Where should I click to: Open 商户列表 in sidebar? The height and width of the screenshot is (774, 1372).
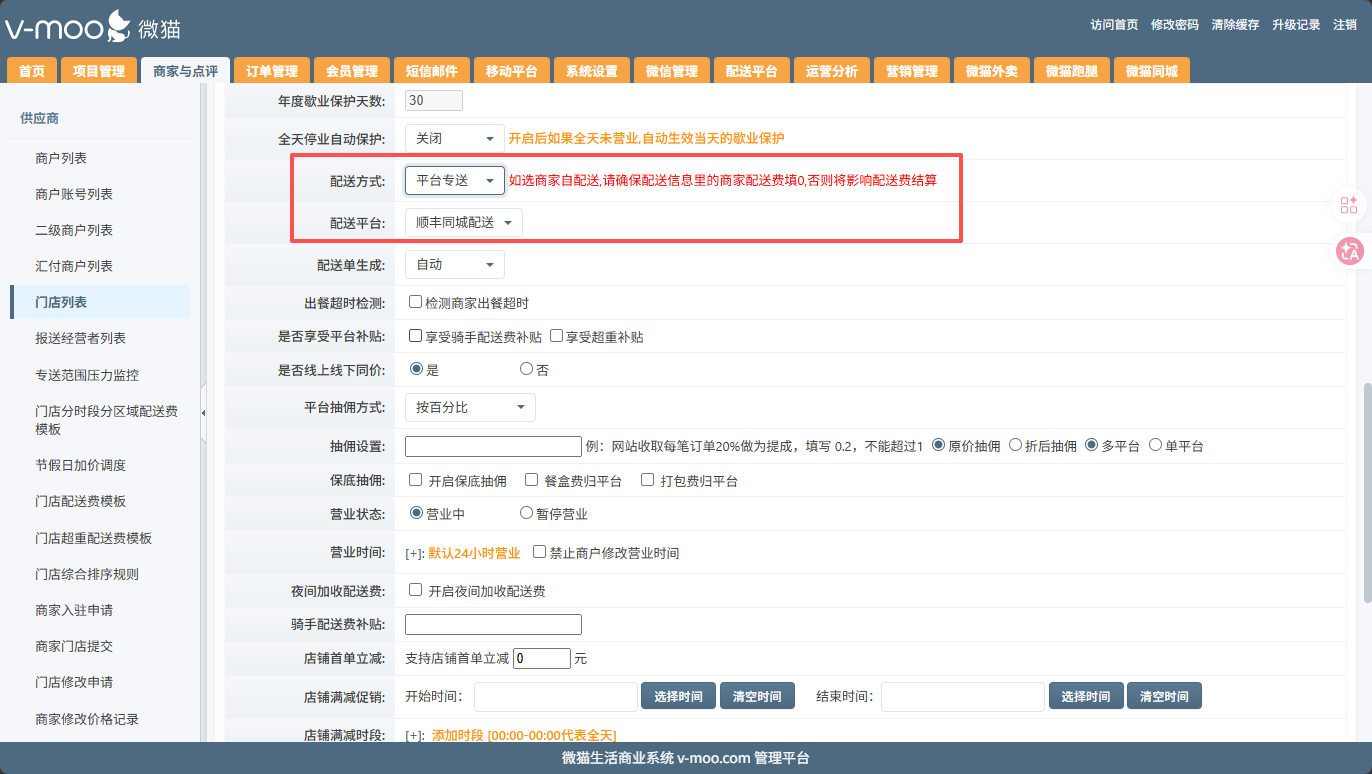coord(61,158)
